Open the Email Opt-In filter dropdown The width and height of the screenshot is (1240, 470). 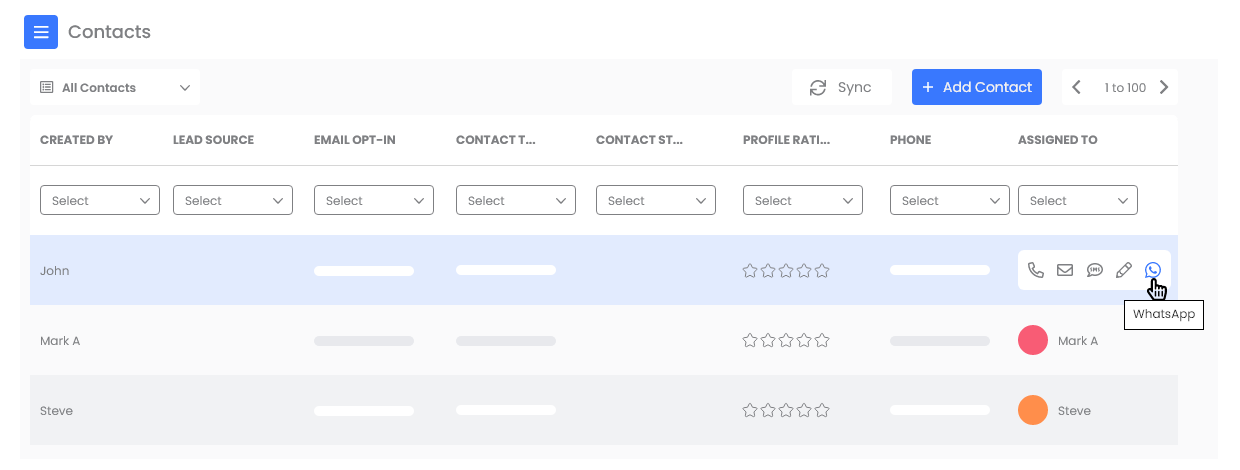374,201
